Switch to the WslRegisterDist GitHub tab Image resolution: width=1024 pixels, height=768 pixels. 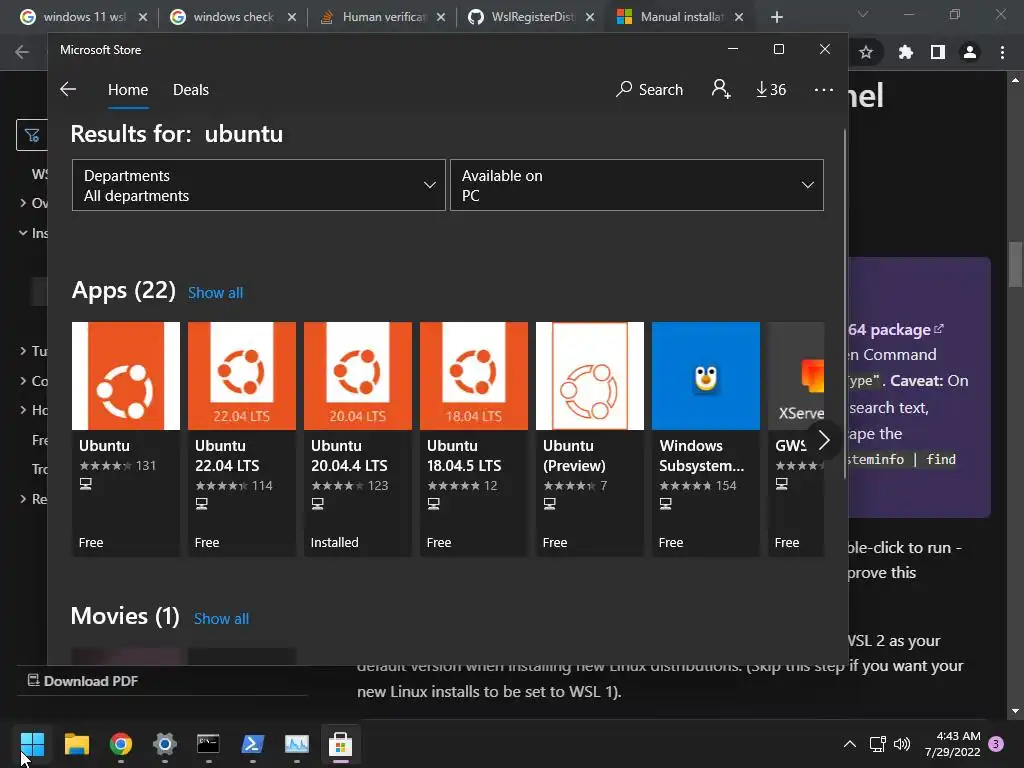(x=532, y=17)
